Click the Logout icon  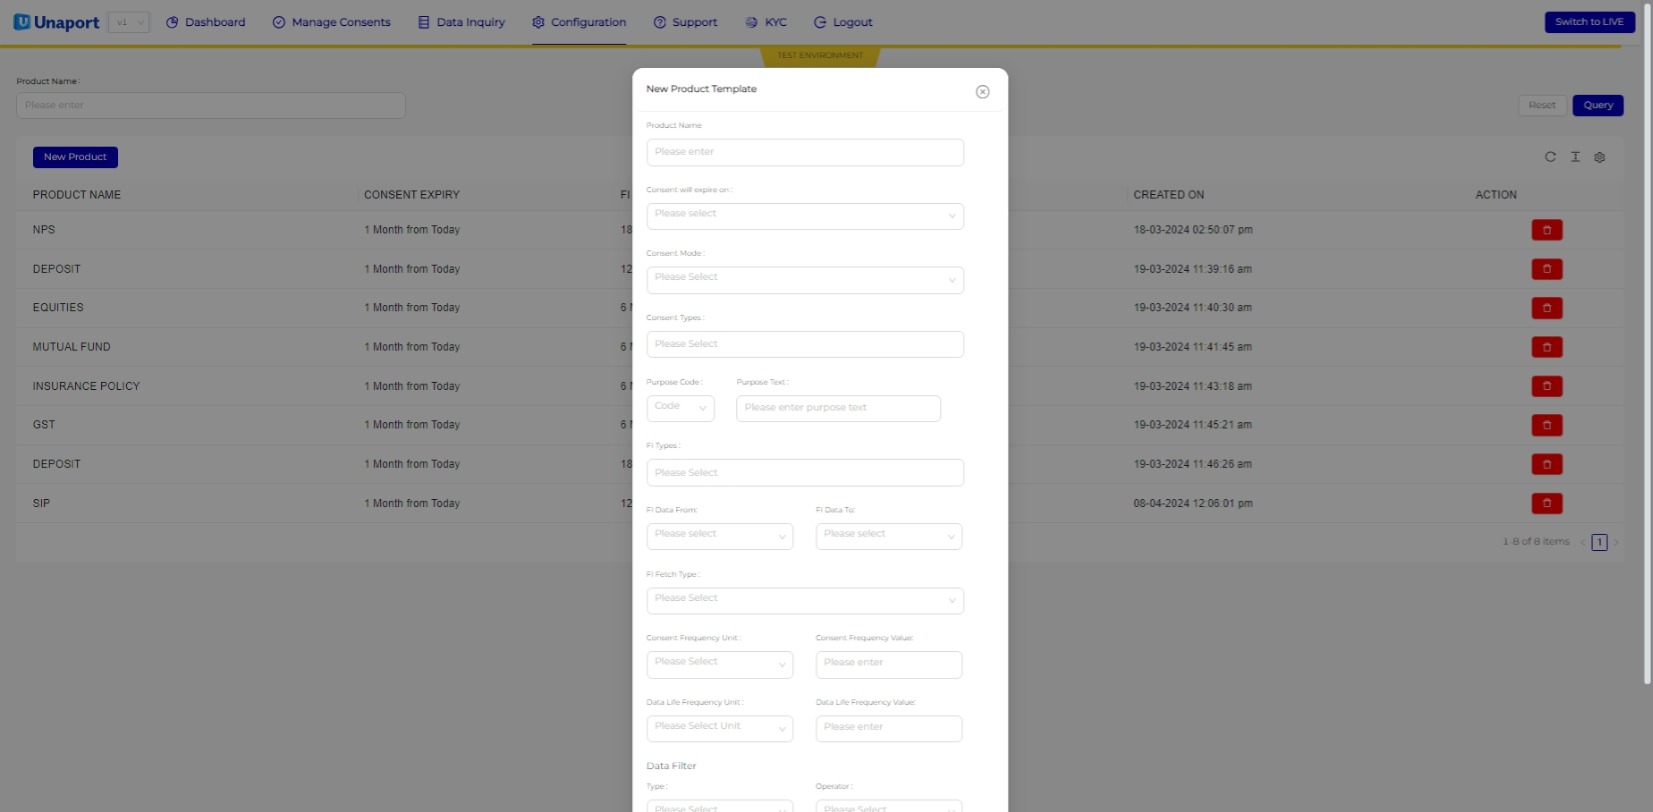point(820,22)
